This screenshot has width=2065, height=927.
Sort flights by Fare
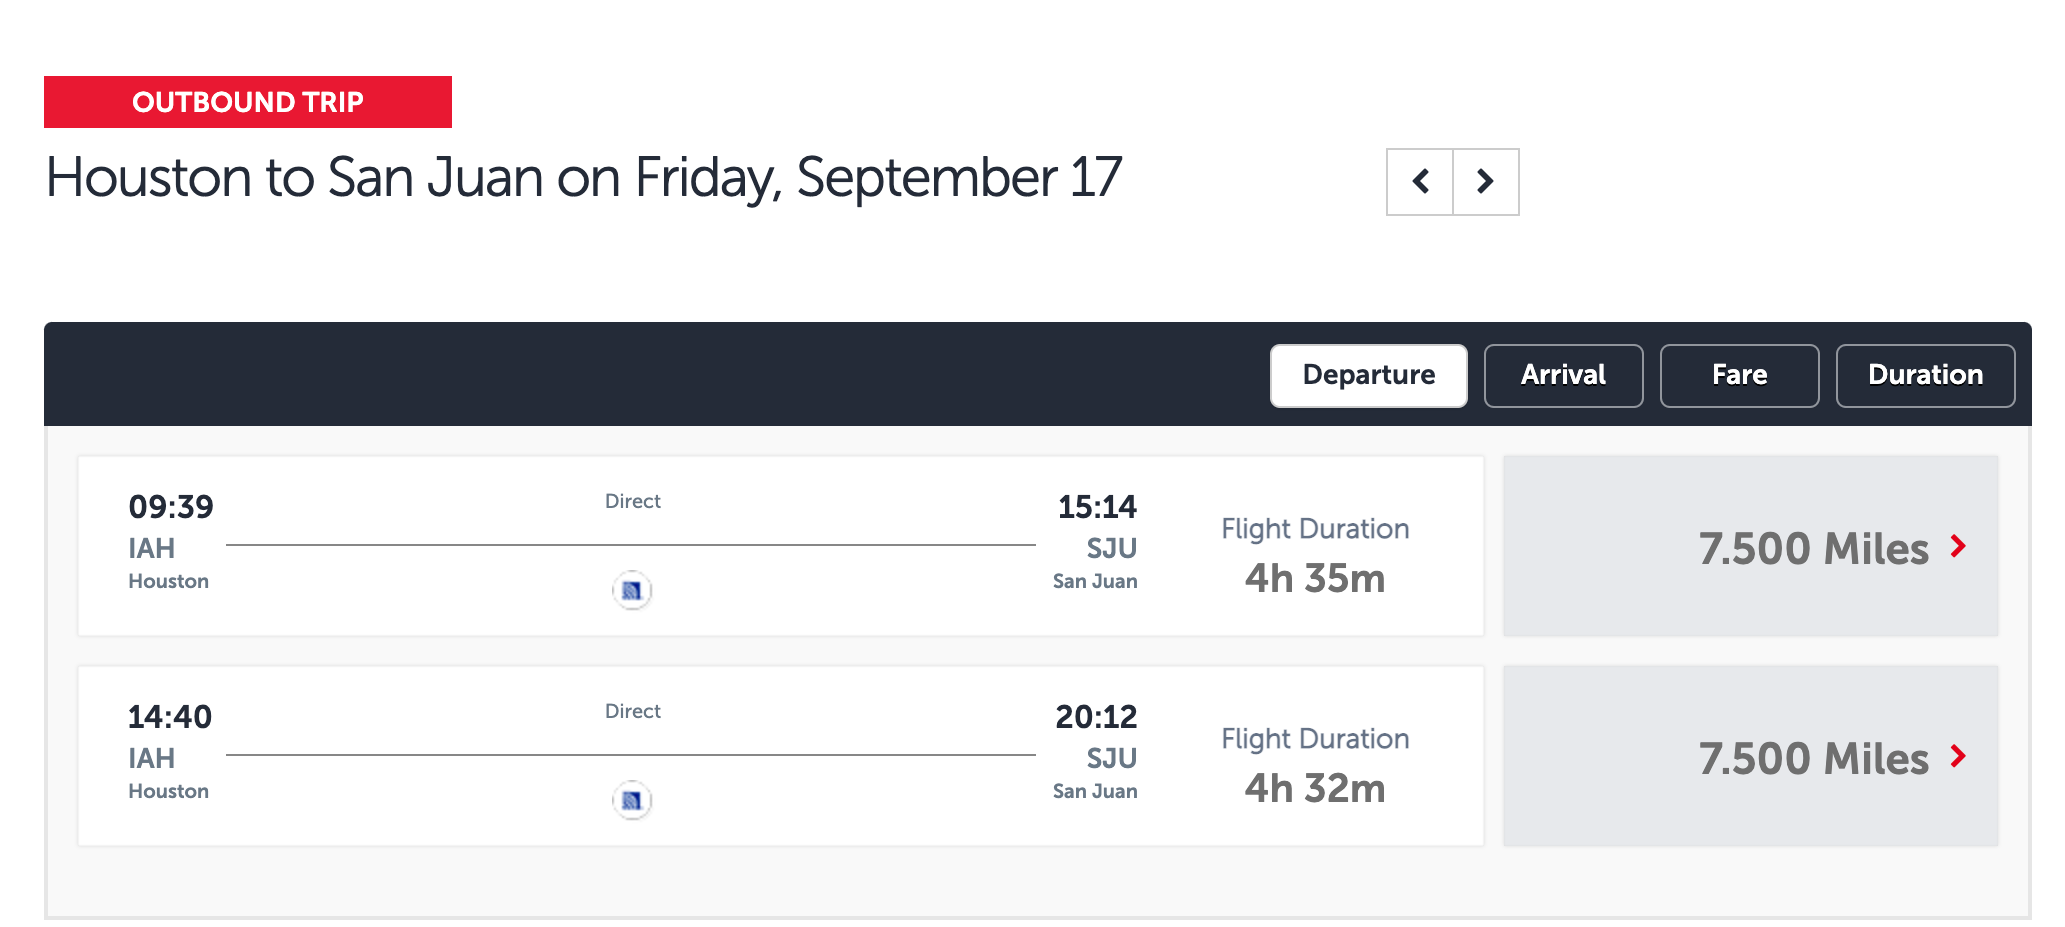coord(1740,376)
